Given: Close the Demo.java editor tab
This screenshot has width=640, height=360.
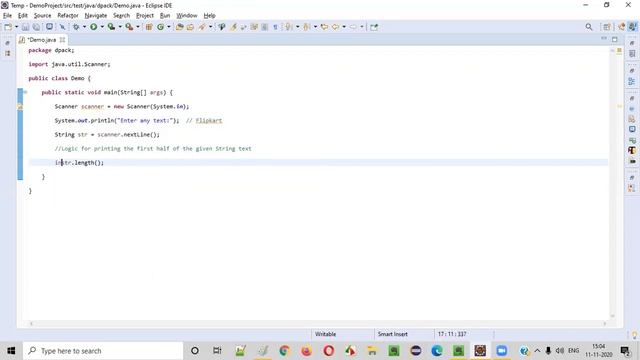Looking at the screenshot, I should point(62,40).
